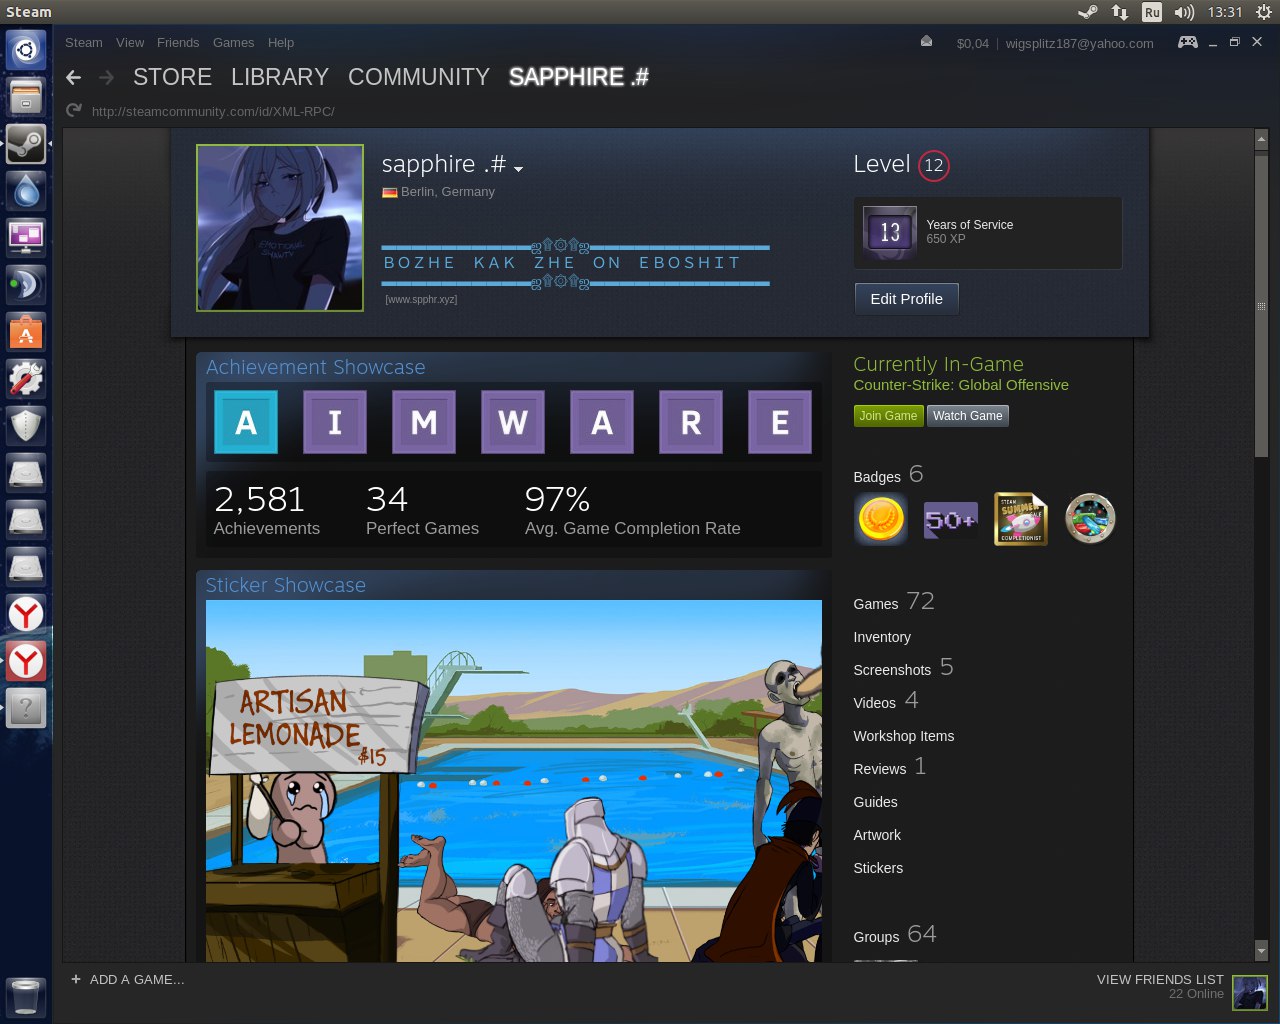Click the scrollbar up arrow

tap(1261, 139)
